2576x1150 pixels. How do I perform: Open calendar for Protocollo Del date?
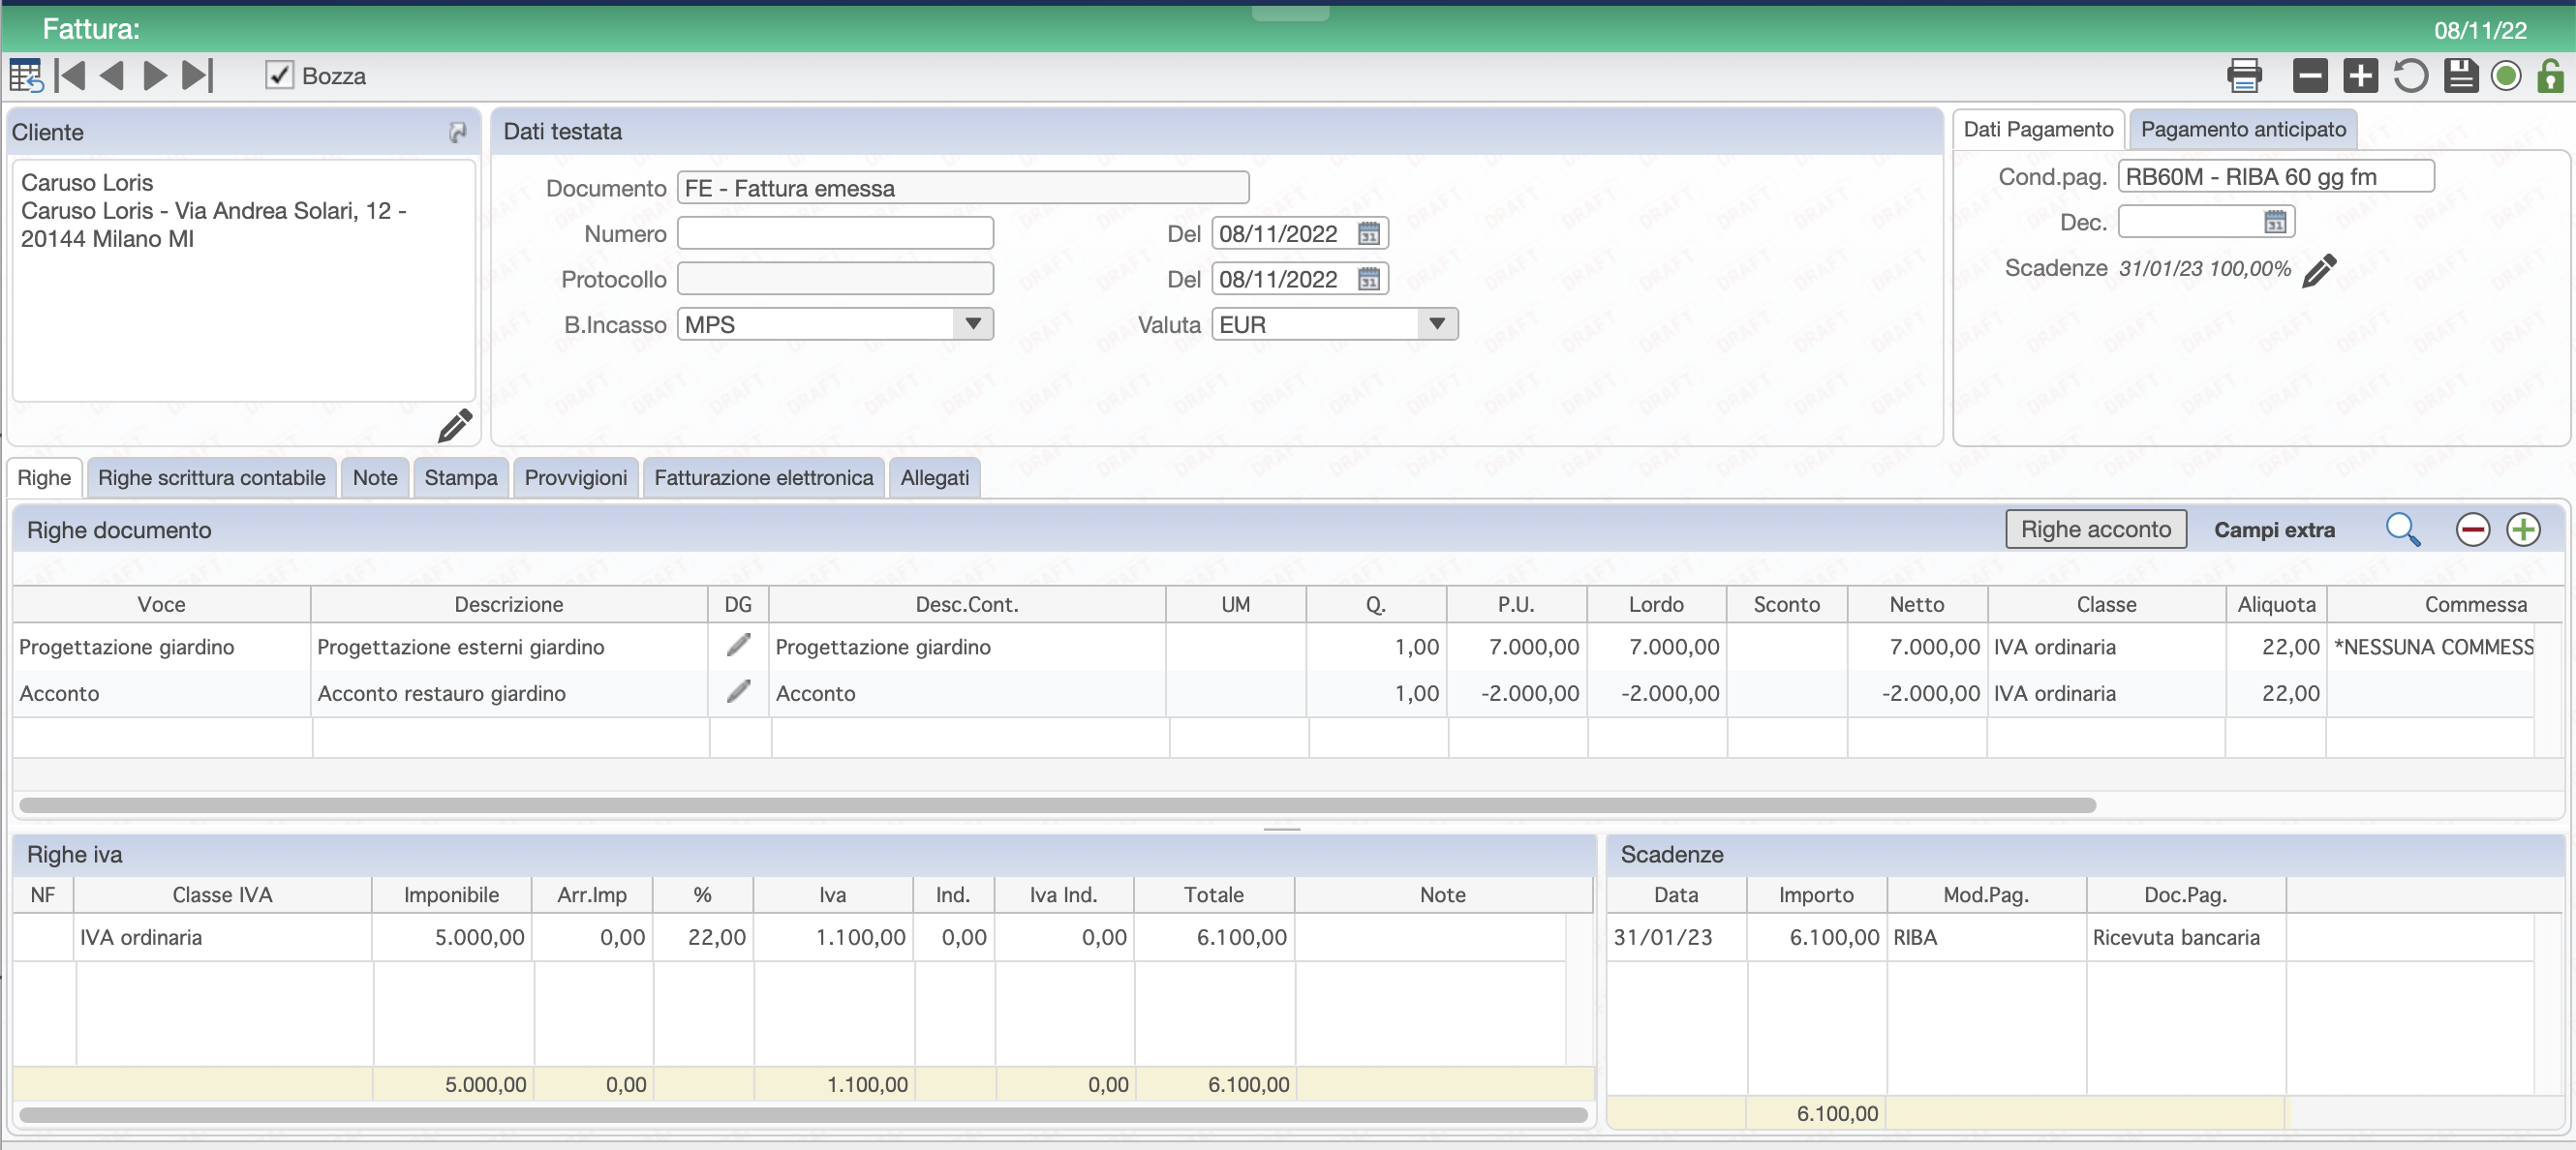[1369, 279]
